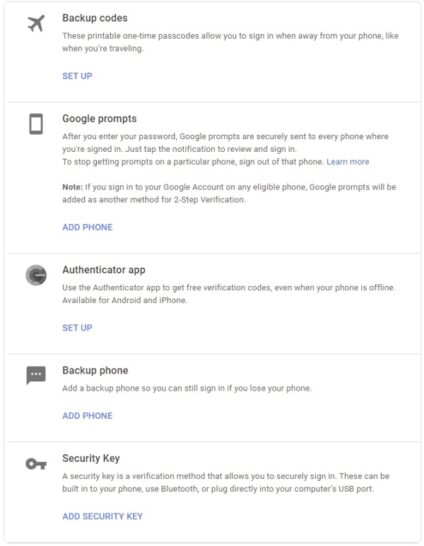Choose ADD PHONE under Google prompts

click(x=87, y=227)
